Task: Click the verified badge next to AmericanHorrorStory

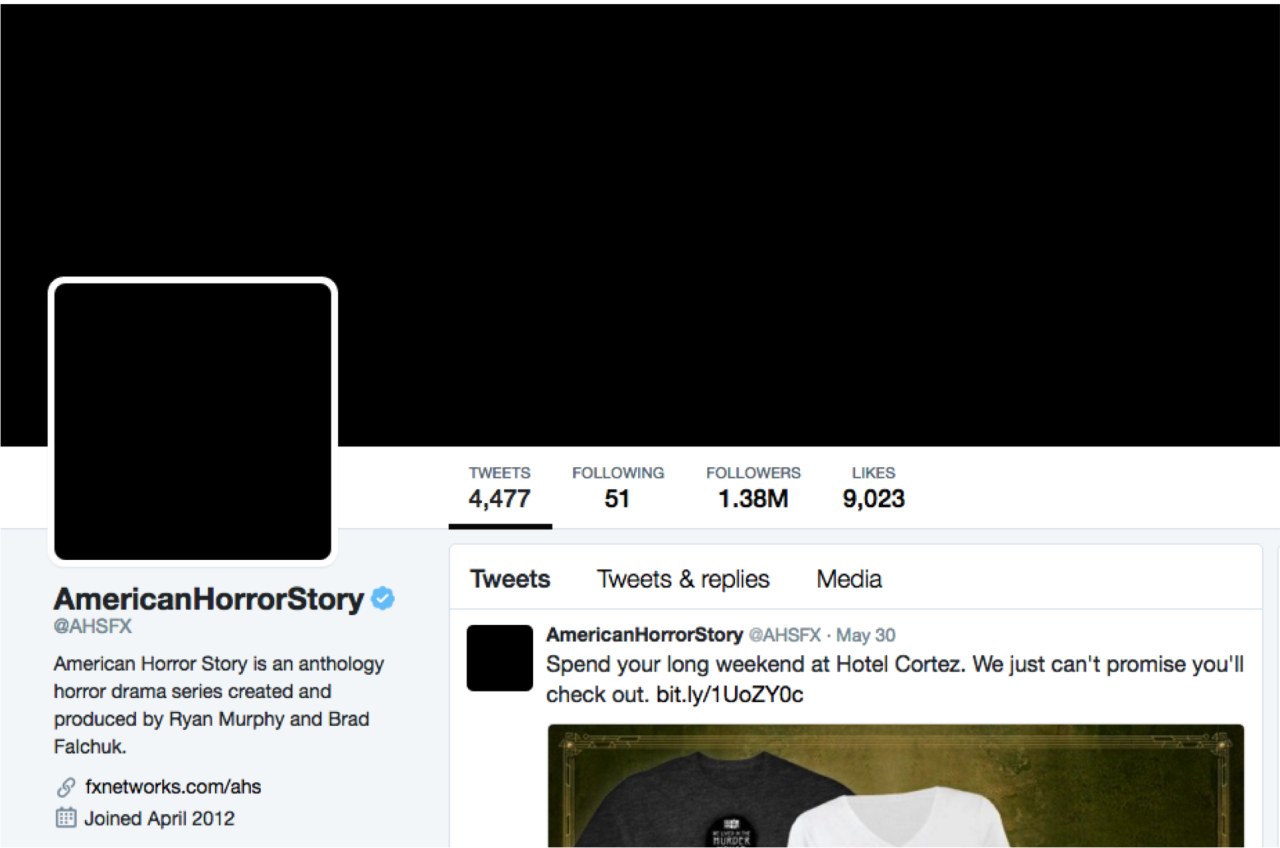Action: point(383,599)
